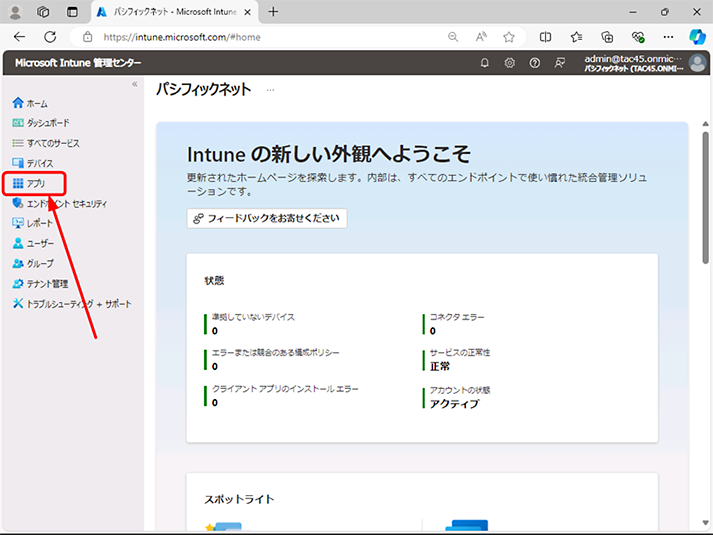Open the workspaces icon
The width and height of the screenshot is (713, 535).
pos(43,12)
